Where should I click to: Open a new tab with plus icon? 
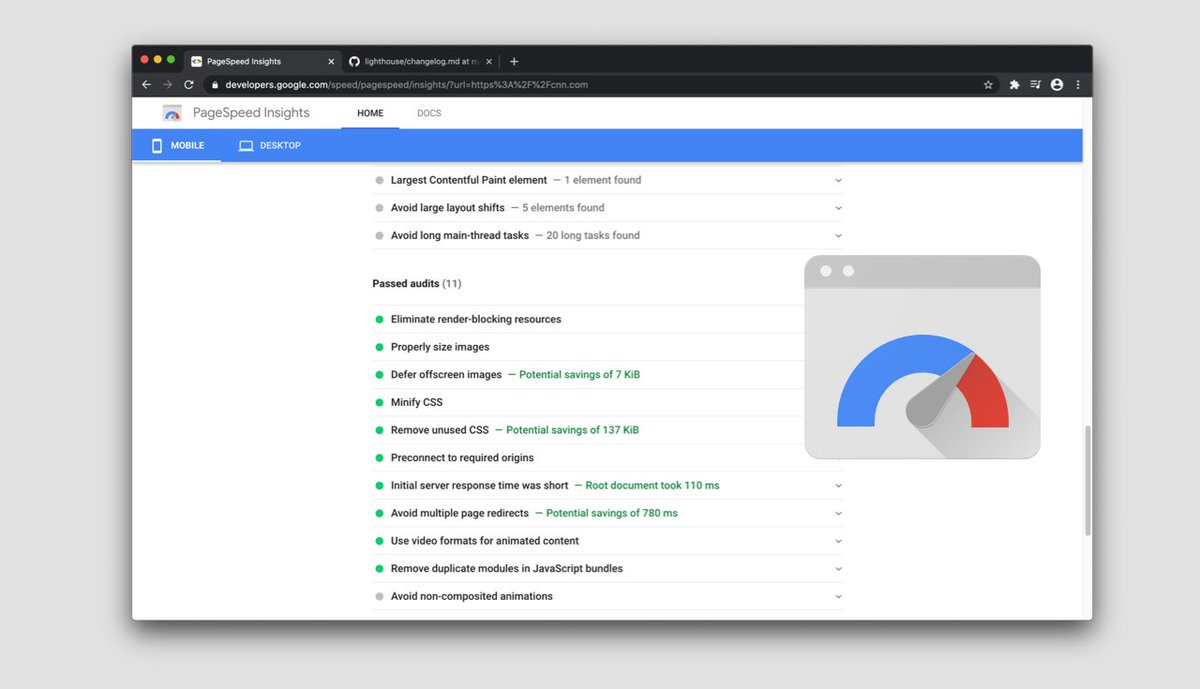click(x=514, y=61)
